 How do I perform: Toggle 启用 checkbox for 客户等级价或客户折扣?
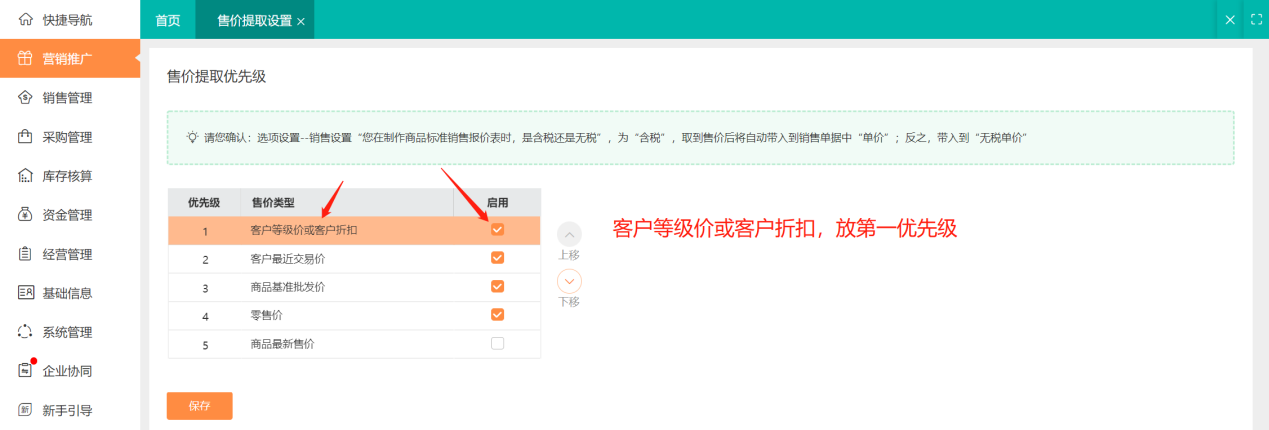[x=497, y=230]
